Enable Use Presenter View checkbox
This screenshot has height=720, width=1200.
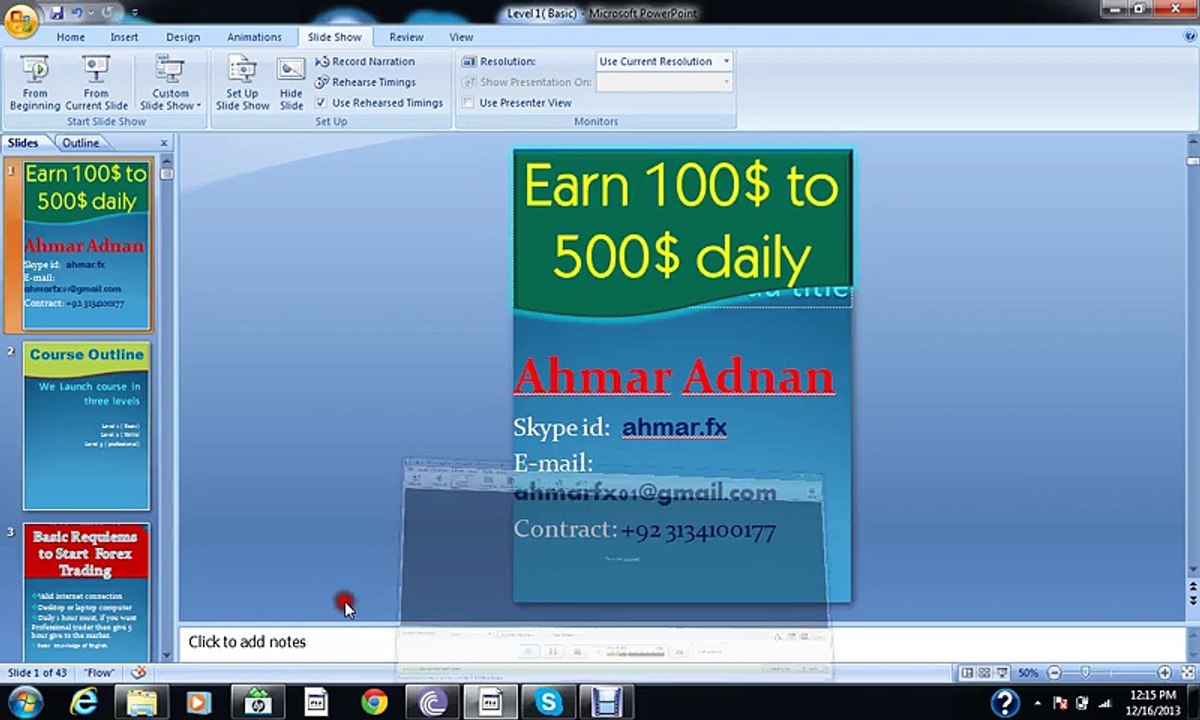point(468,102)
